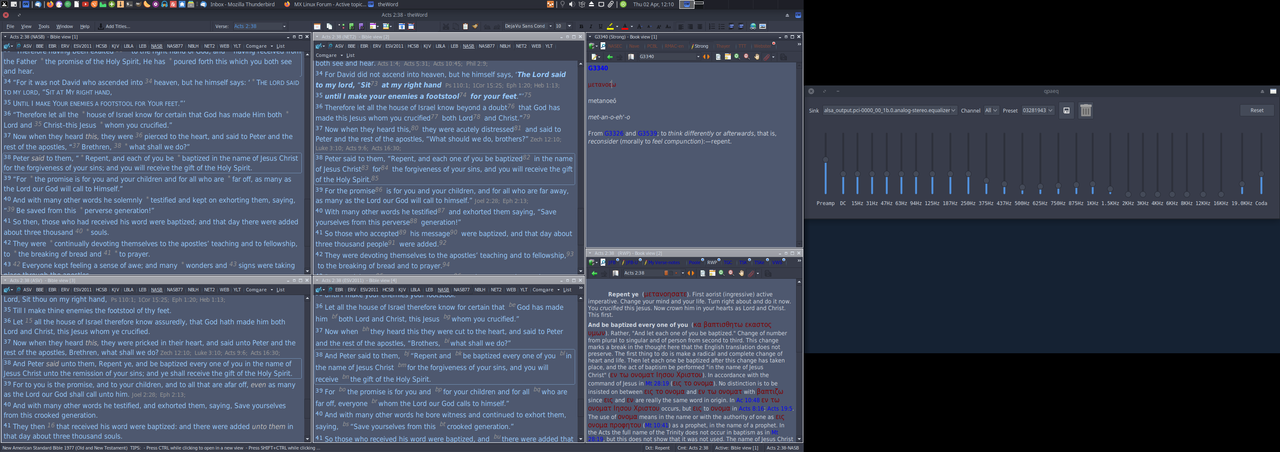Image resolution: width=1280 pixels, height=452 pixels.
Task: Click the save preset floppy icon in qpaeq
Action: pos(1066,110)
